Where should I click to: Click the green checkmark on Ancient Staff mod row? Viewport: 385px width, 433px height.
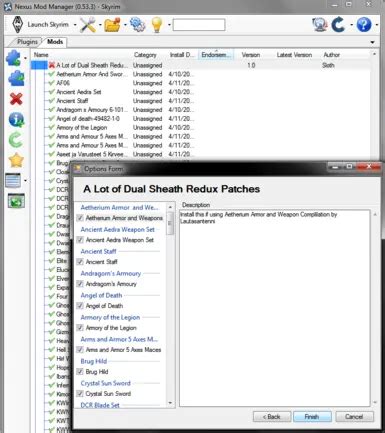(51, 101)
